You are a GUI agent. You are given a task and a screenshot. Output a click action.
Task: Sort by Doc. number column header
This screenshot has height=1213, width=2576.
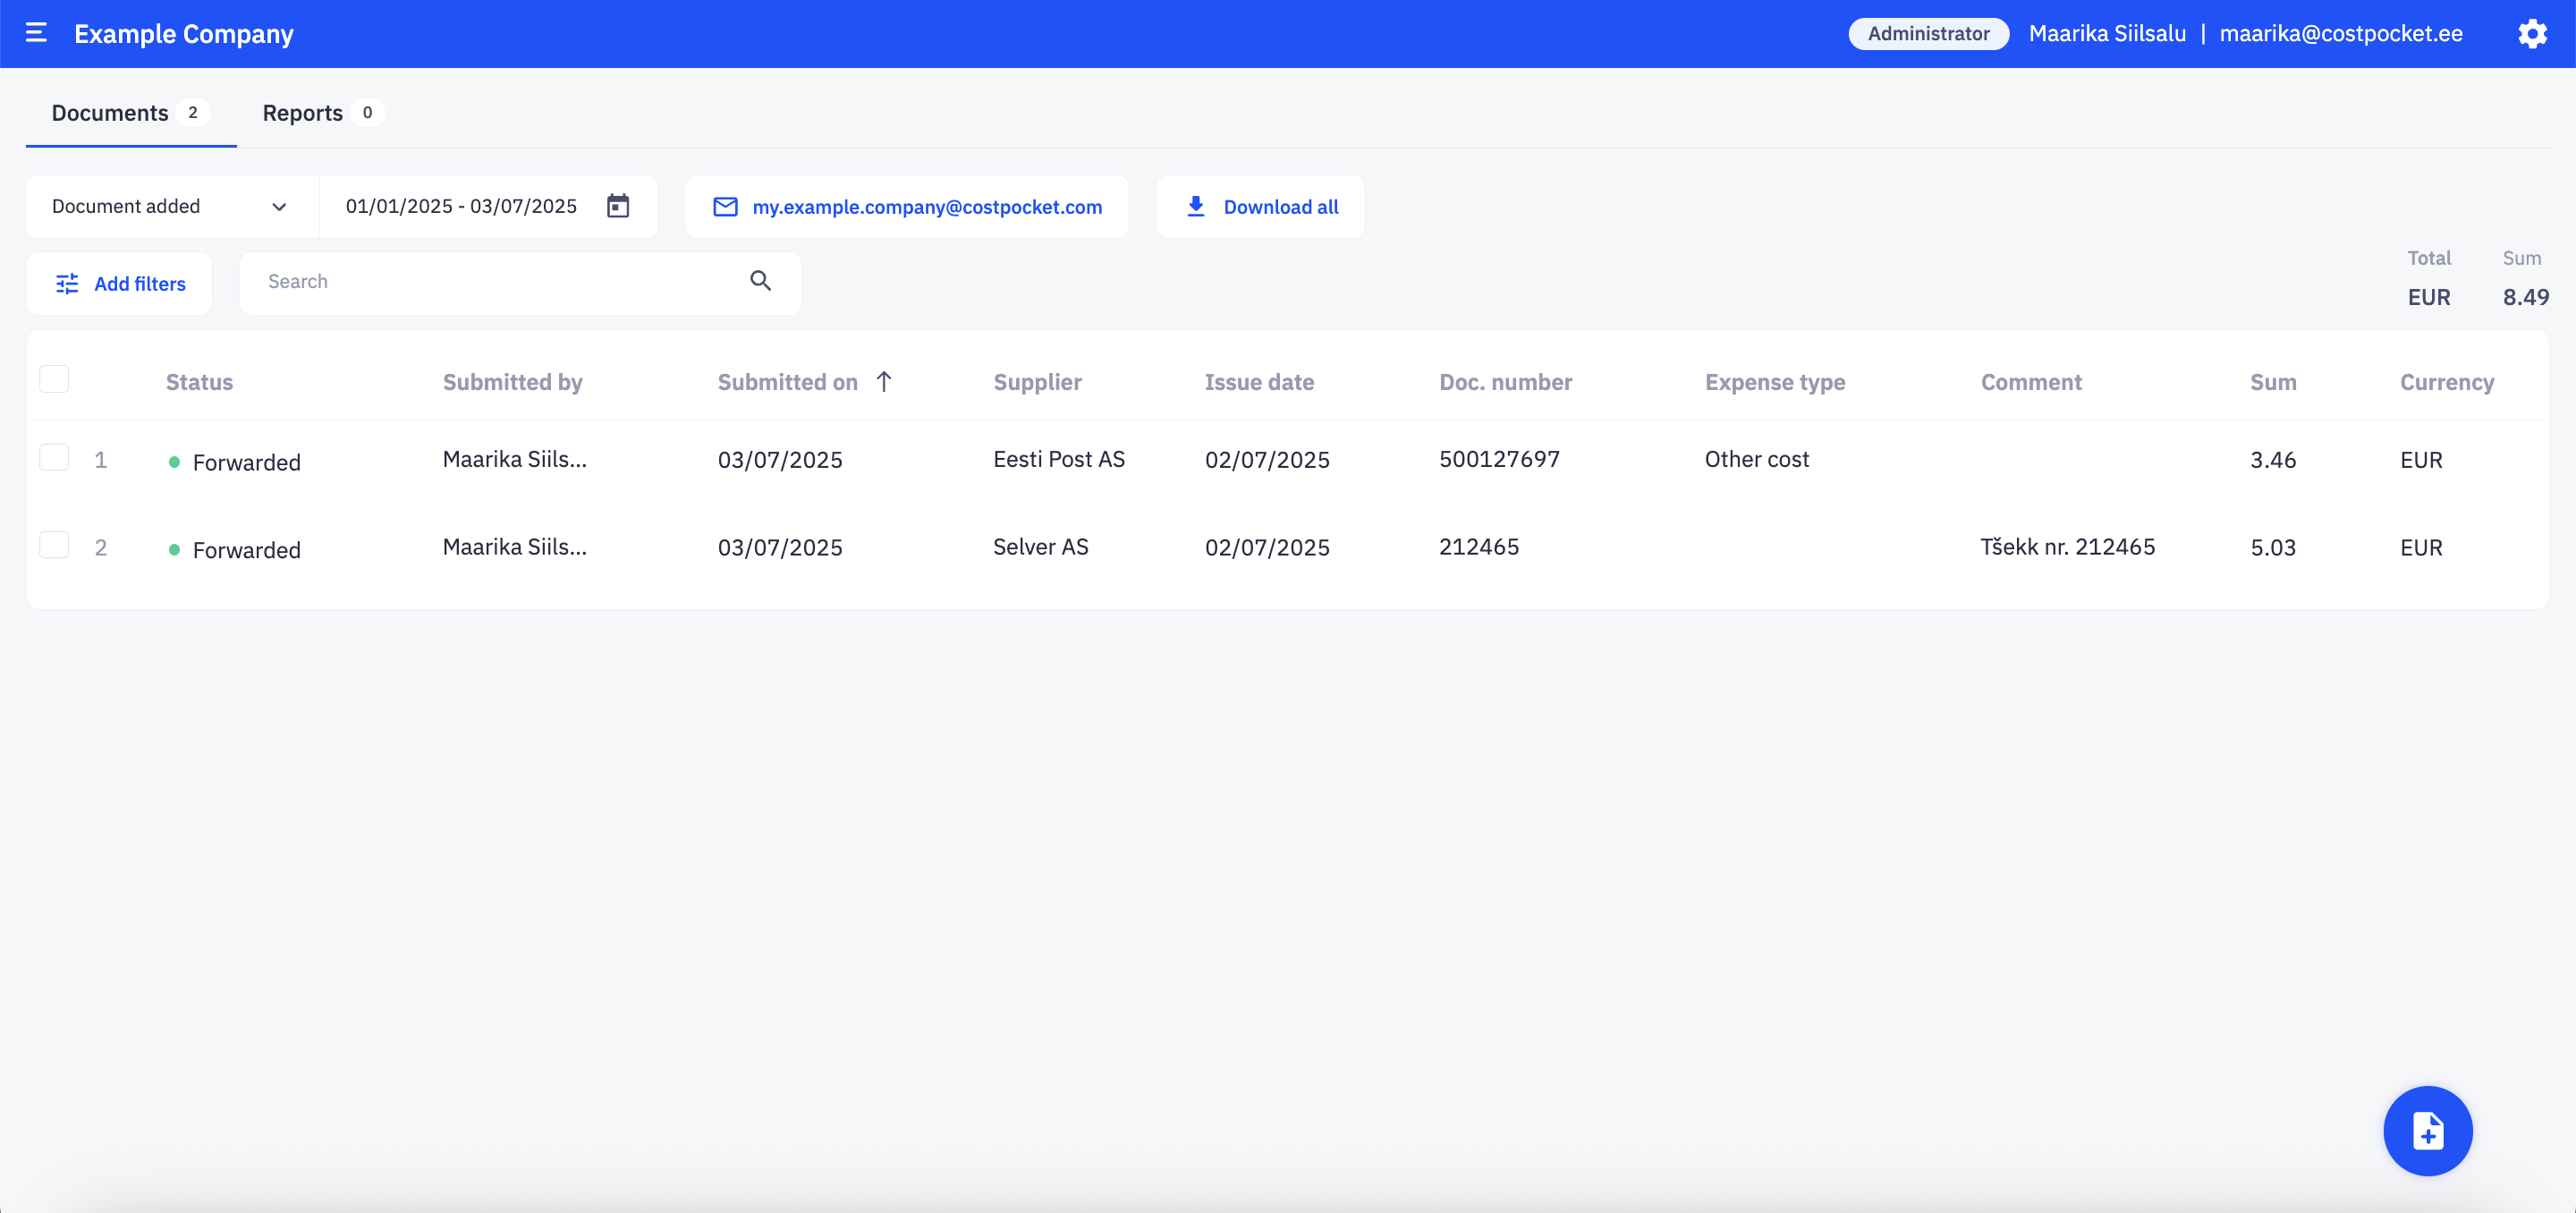[x=1505, y=382]
